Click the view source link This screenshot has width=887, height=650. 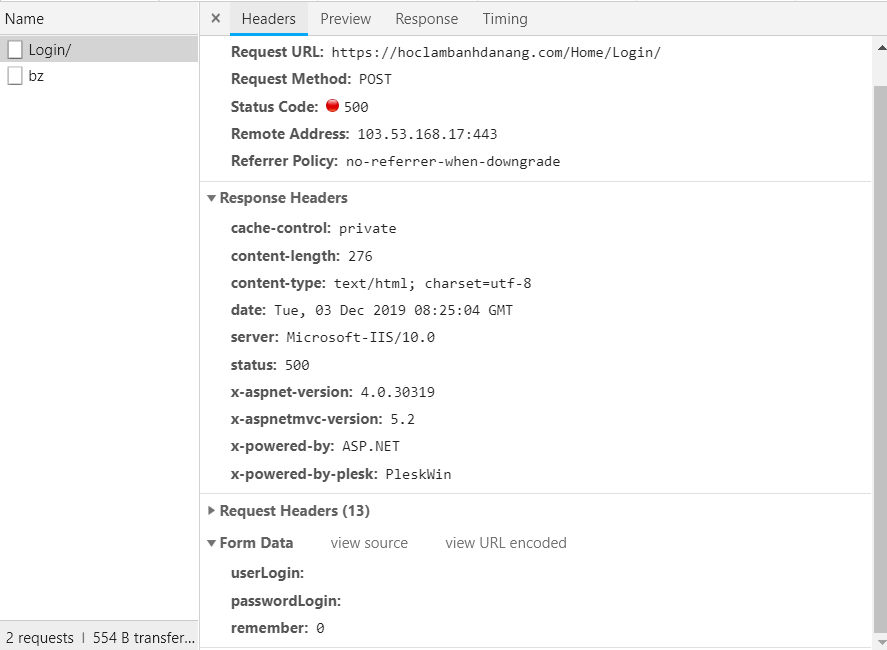(x=369, y=543)
